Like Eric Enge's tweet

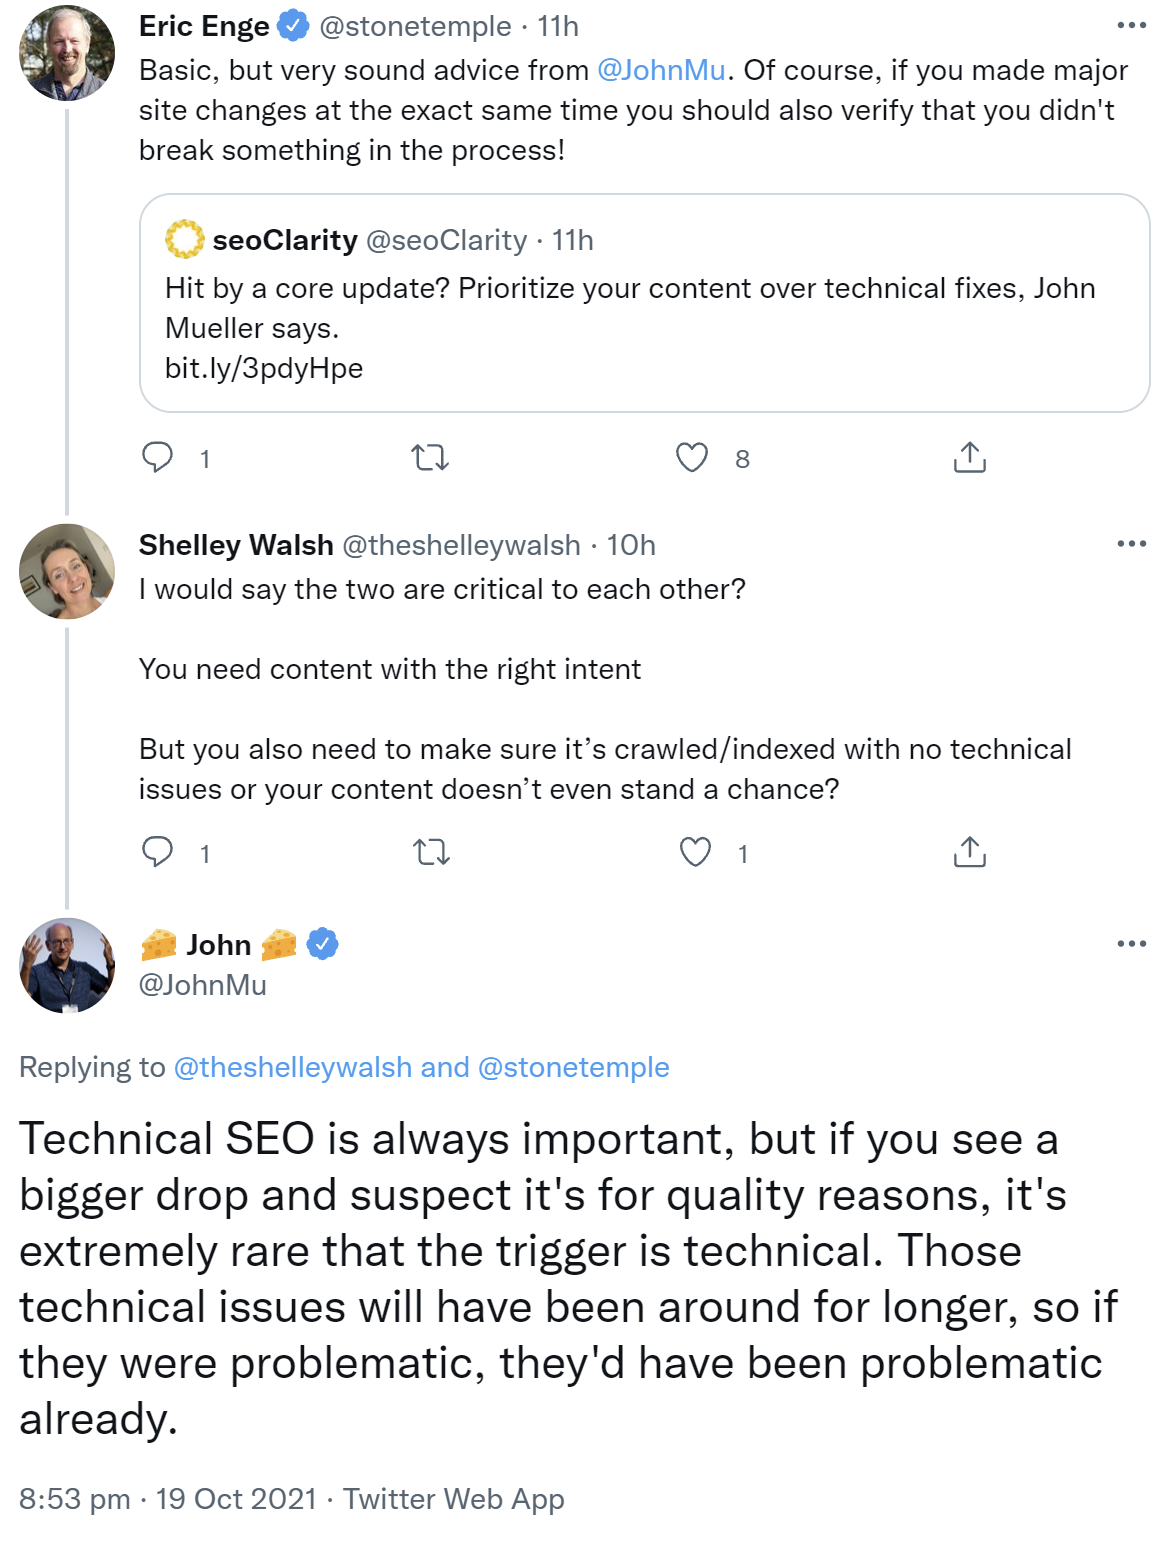tap(692, 458)
